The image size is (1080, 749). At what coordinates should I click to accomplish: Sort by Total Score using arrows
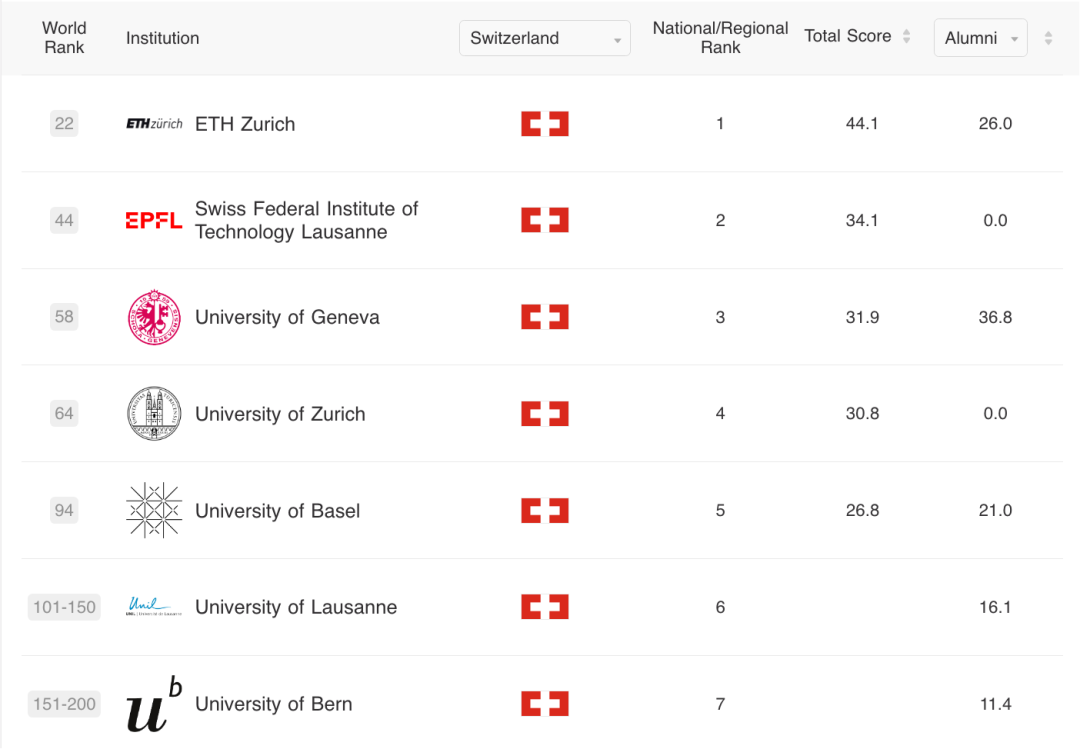pyautogui.click(x=906, y=37)
